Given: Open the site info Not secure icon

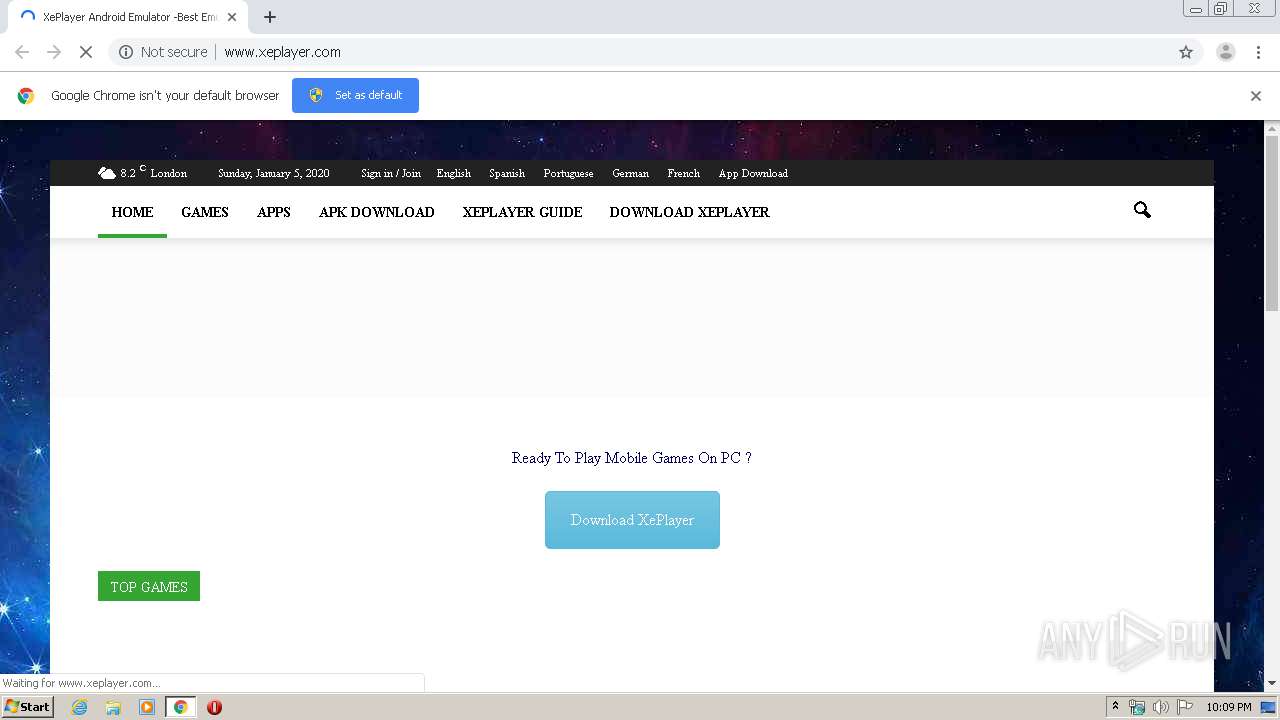Looking at the screenshot, I should pyautogui.click(x=126, y=52).
